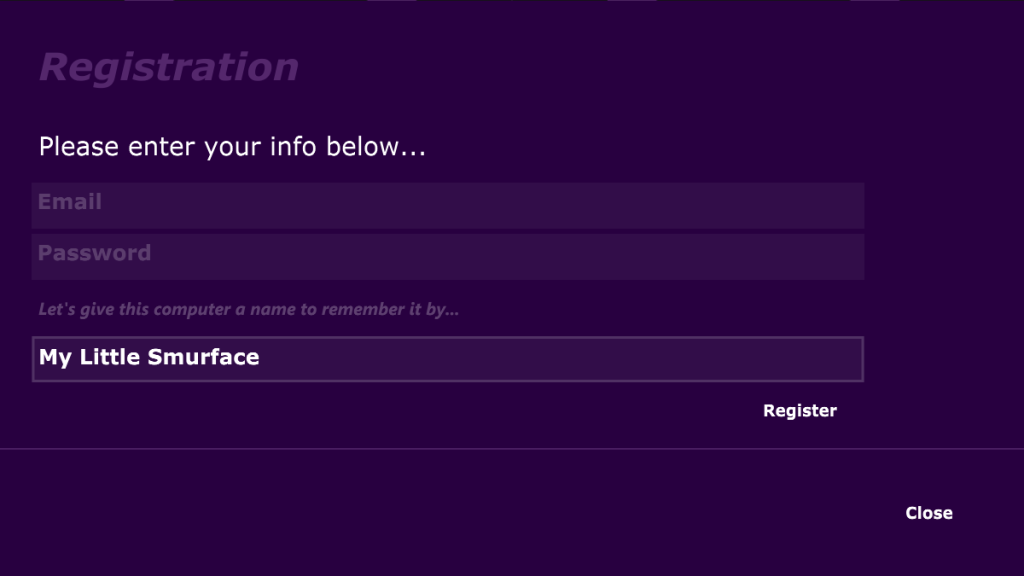The width and height of the screenshot is (1024, 576).
Task: Close the registration dialog
Action: point(929,513)
